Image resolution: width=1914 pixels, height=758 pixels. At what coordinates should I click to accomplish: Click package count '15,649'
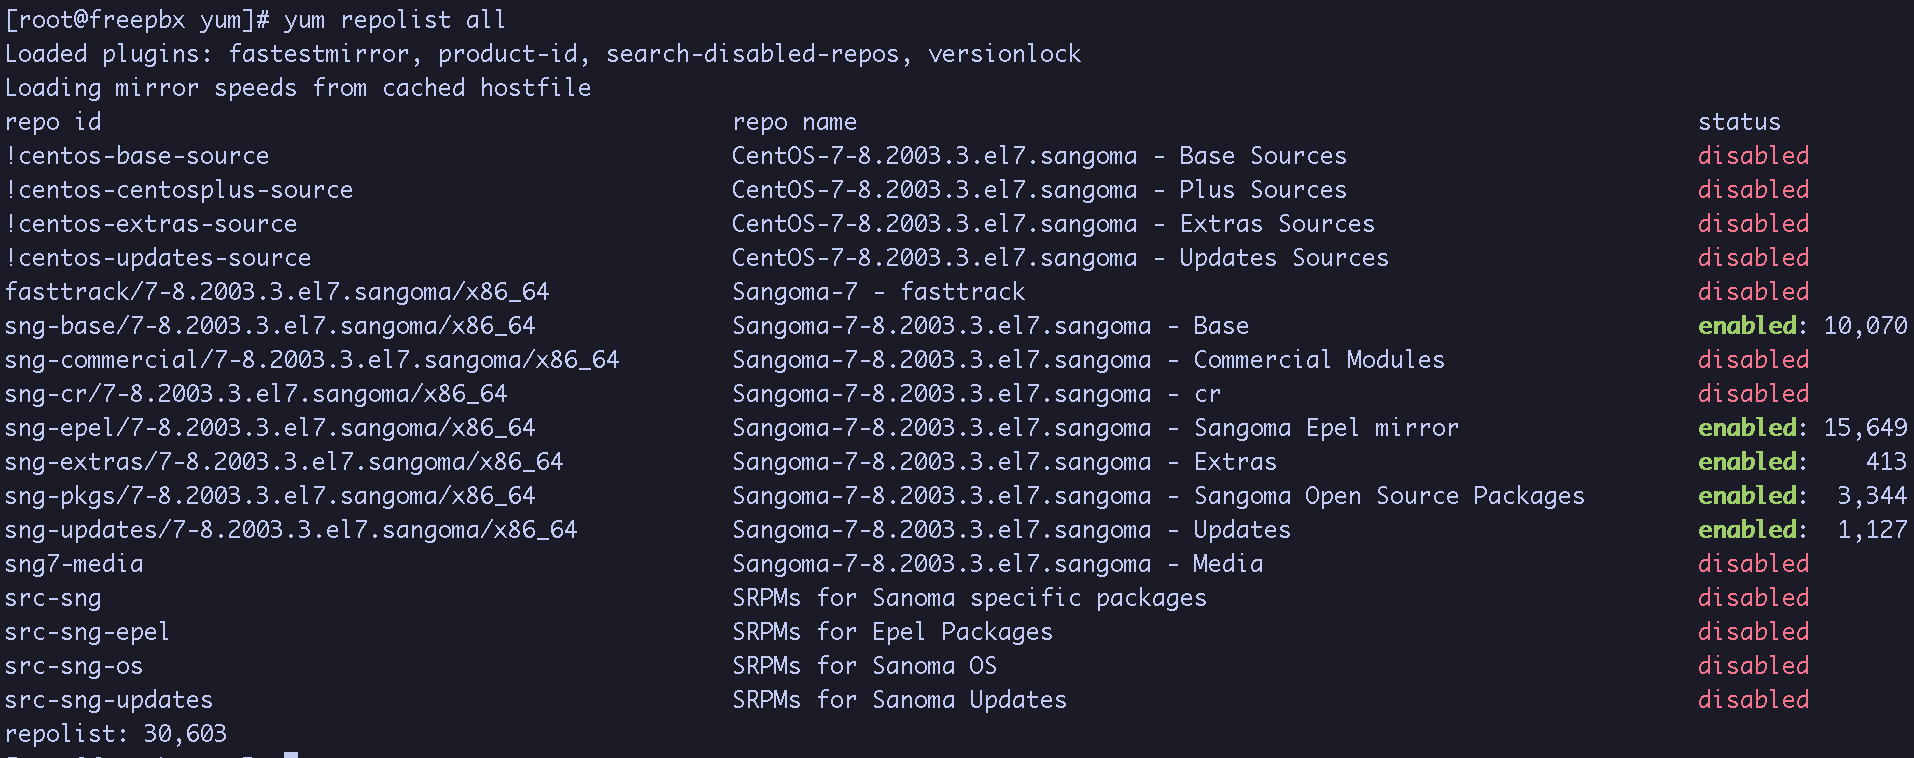pyautogui.click(x=1866, y=428)
